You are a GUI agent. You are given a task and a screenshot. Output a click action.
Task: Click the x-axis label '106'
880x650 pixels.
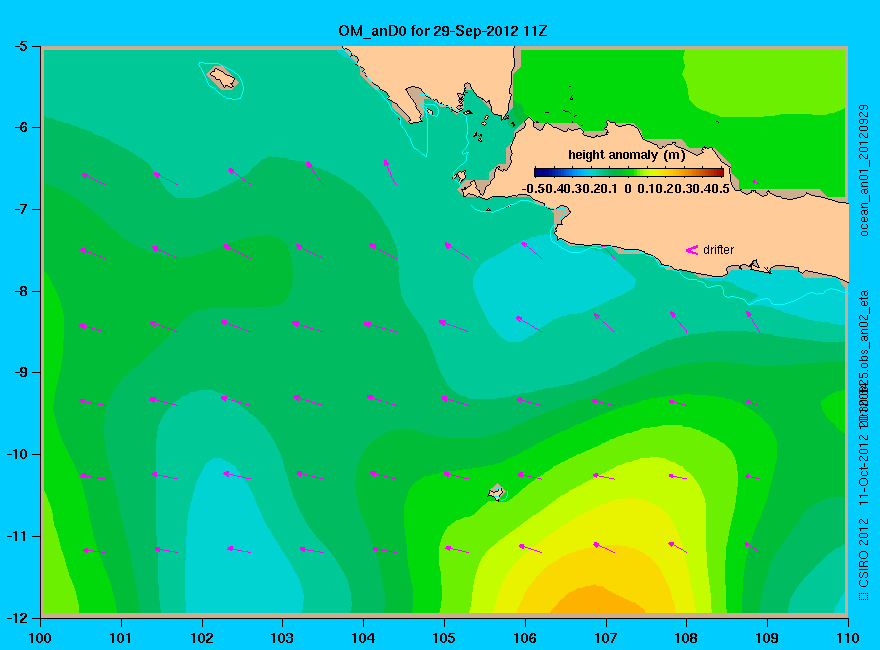coord(525,638)
